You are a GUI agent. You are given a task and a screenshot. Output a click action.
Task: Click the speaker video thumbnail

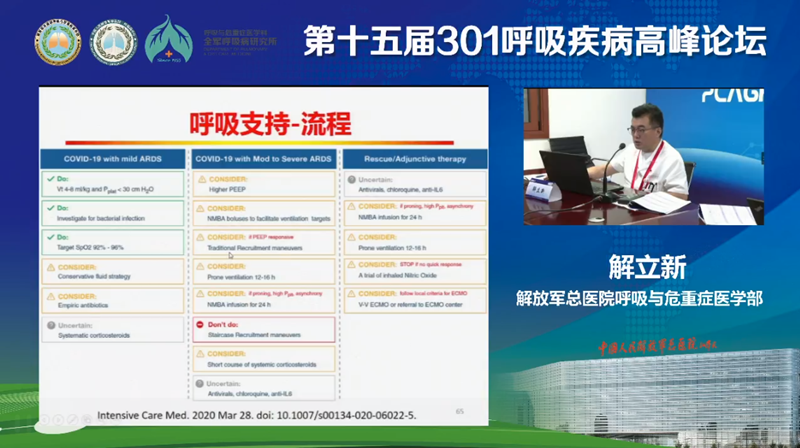[x=643, y=157]
